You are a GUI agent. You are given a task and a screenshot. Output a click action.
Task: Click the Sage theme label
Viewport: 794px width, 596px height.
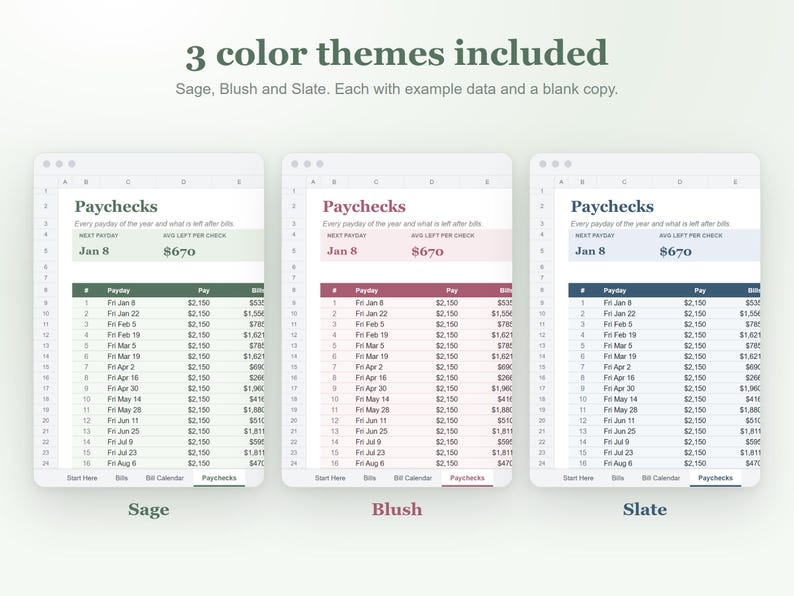[148, 509]
